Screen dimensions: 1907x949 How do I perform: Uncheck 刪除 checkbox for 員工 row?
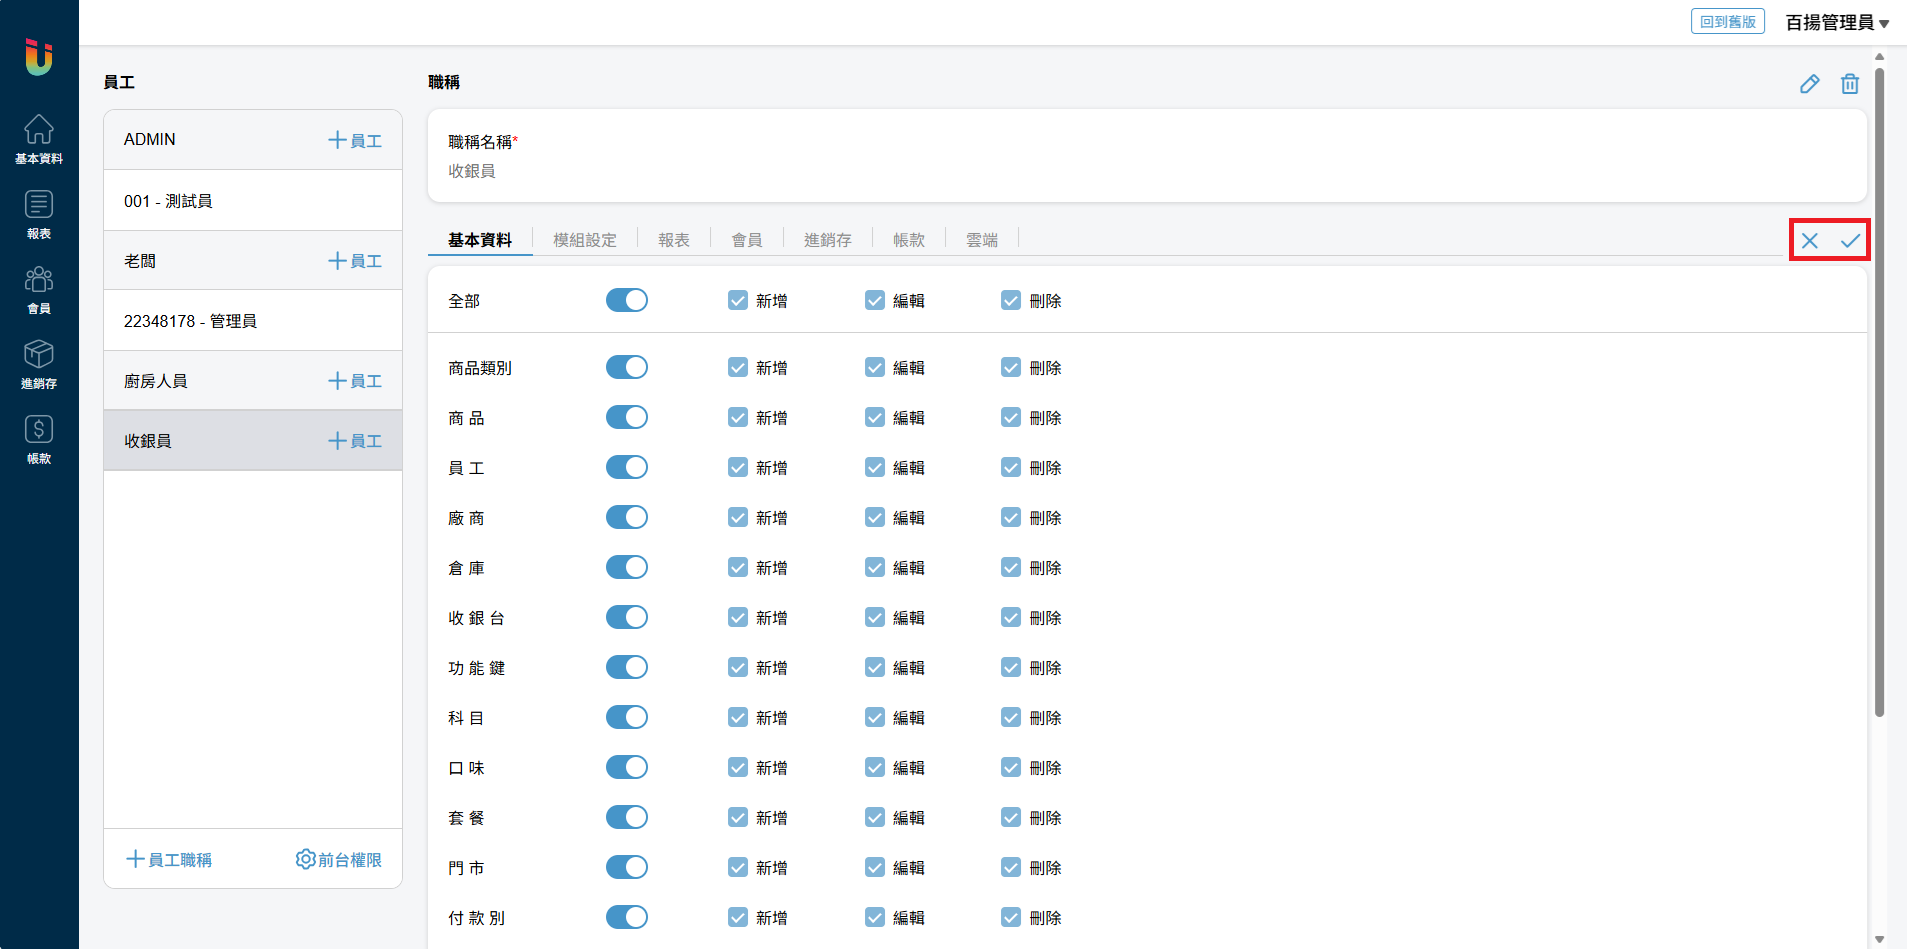[1011, 468]
